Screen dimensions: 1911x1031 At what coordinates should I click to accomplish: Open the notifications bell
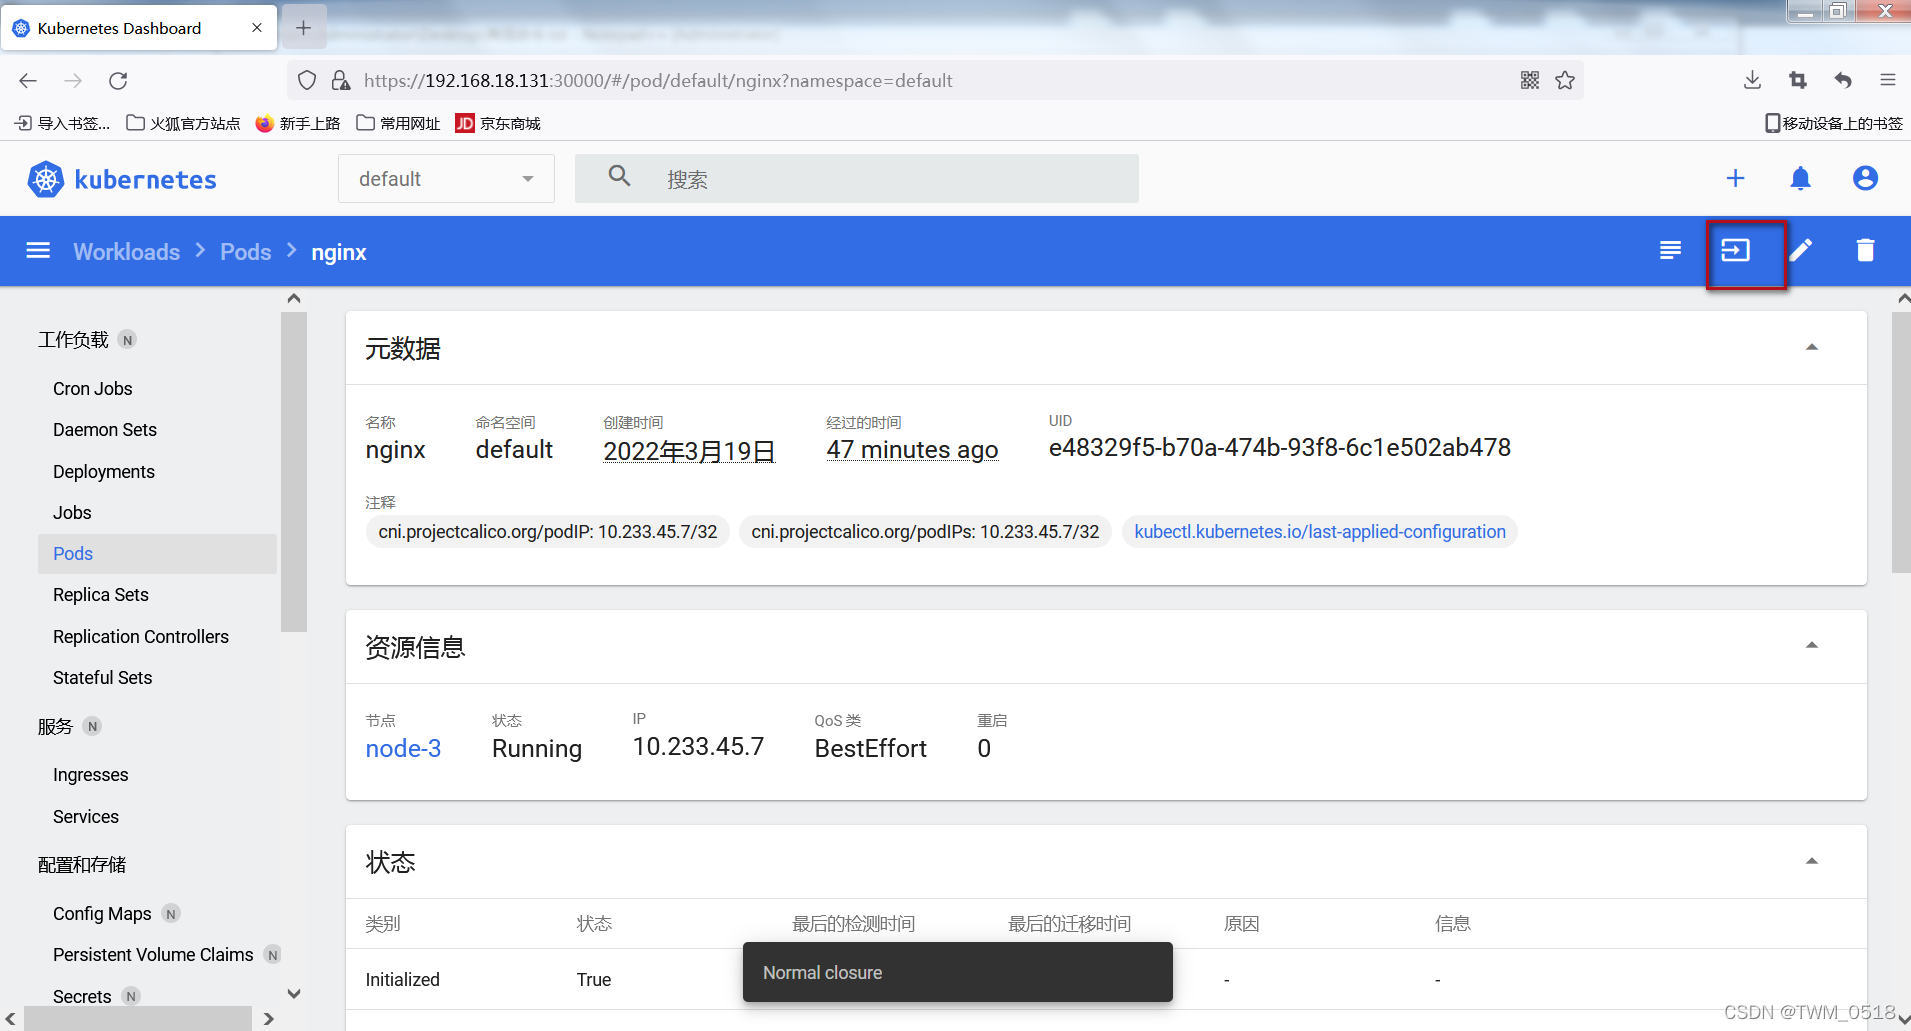click(x=1800, y=179)
